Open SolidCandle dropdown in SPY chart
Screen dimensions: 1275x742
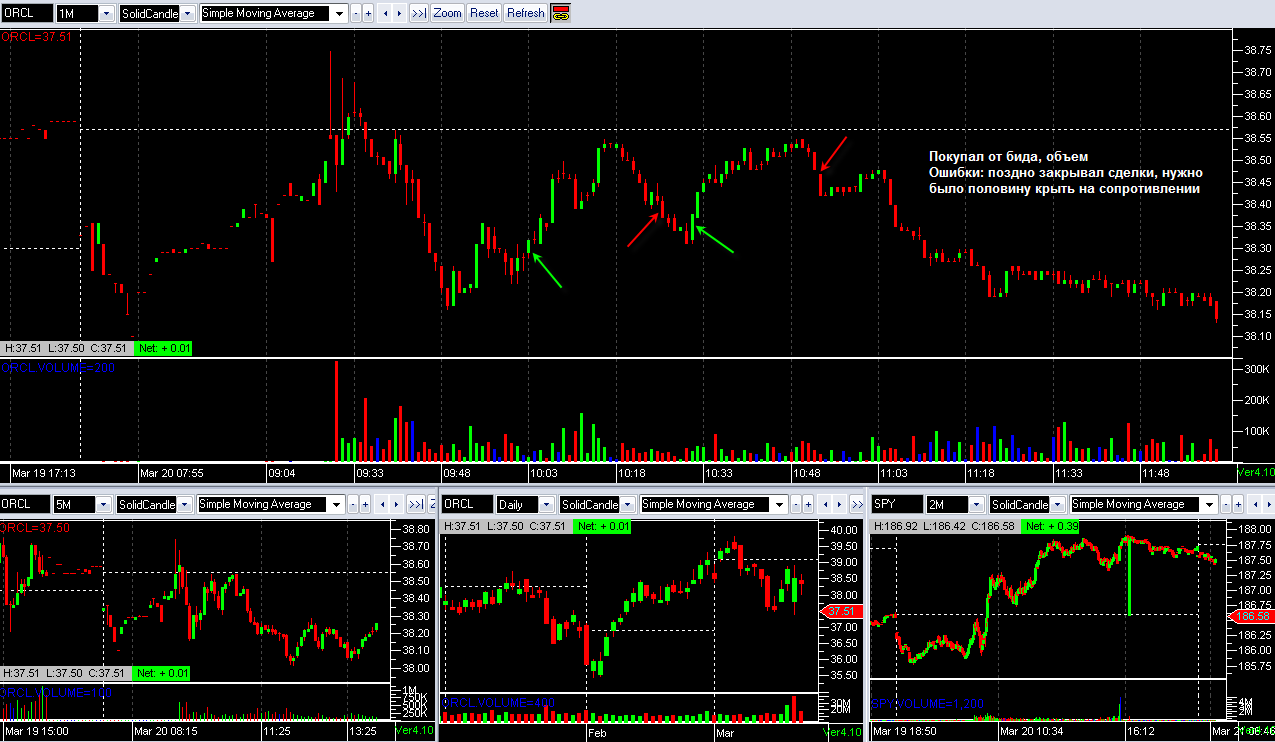(1058, 504)
